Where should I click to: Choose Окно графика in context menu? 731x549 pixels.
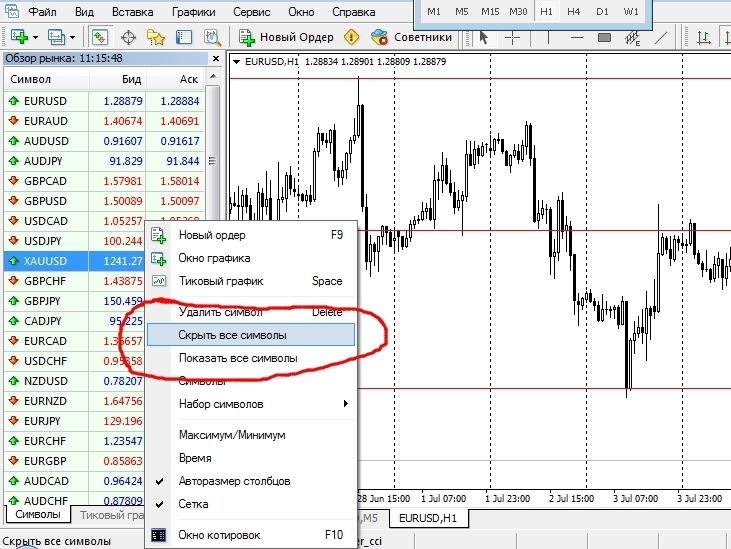tap(252, 258)
